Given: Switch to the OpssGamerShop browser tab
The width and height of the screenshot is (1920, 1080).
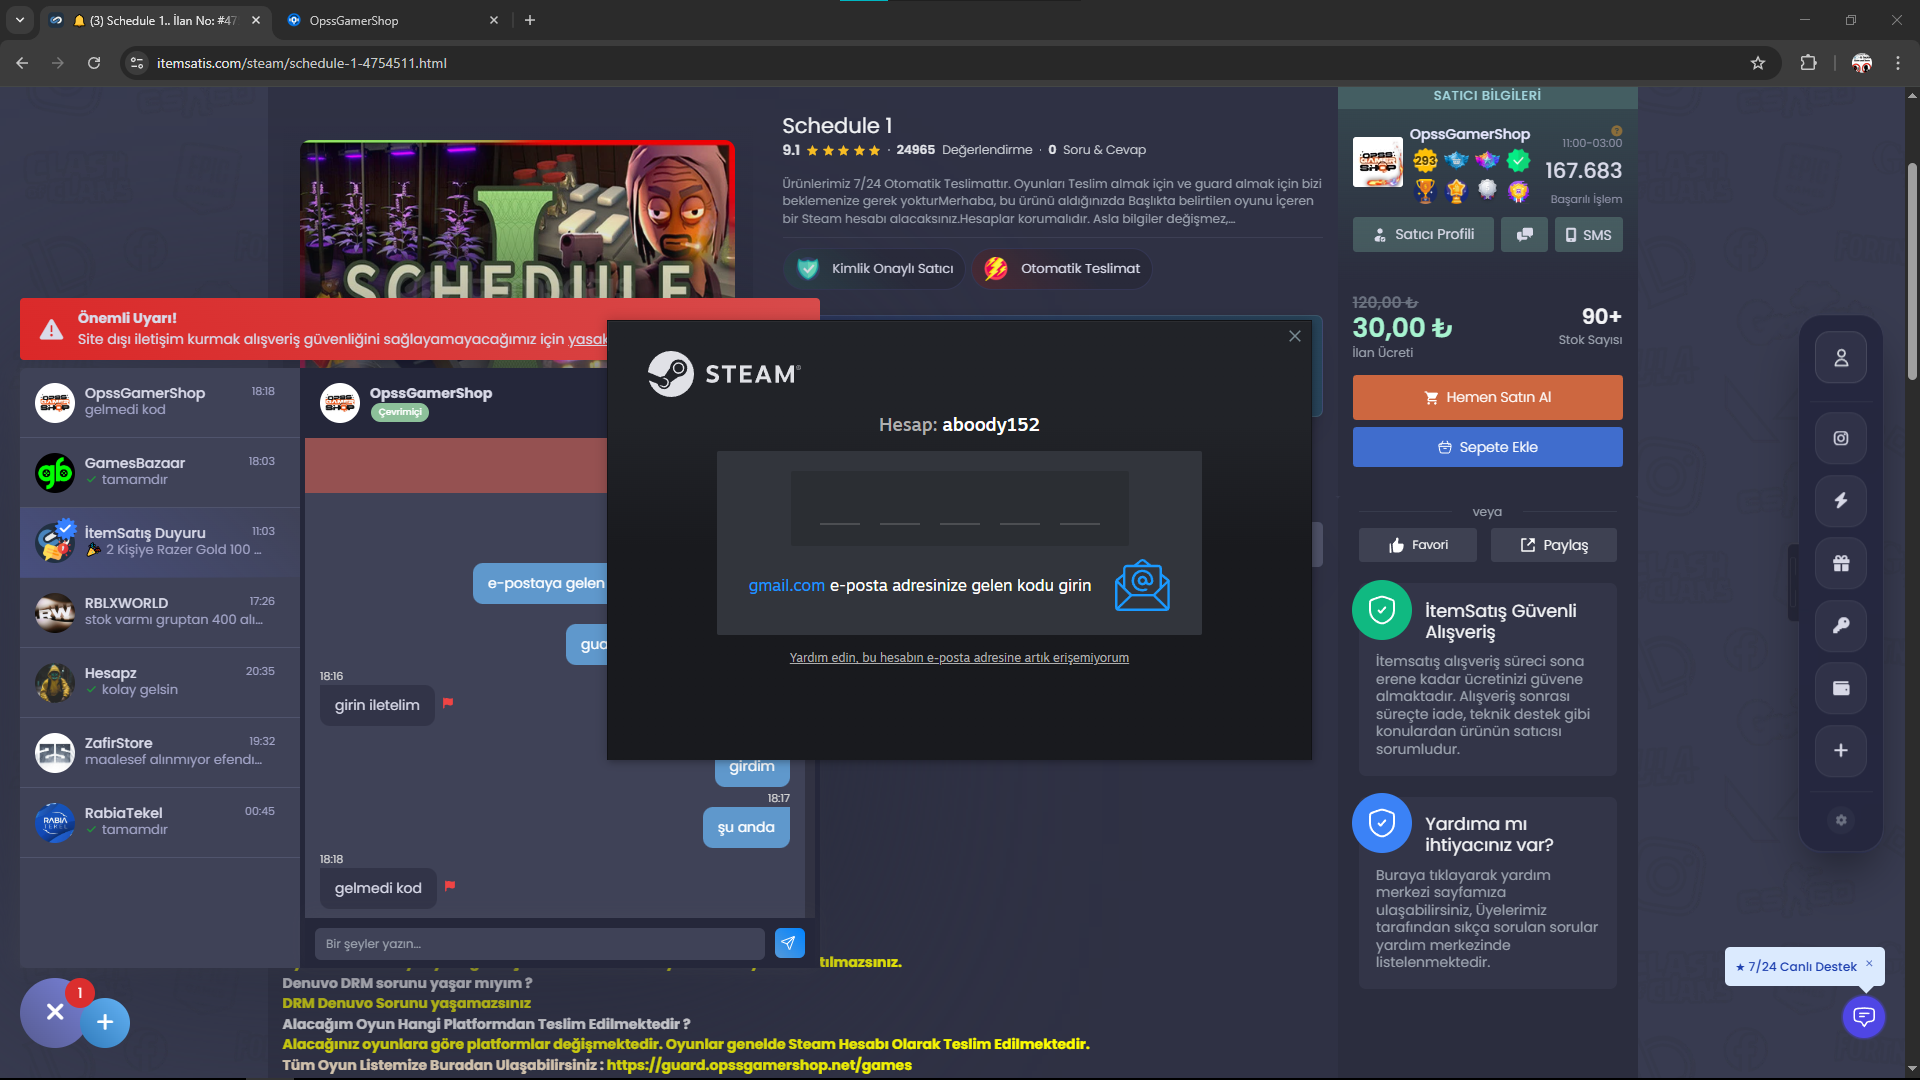Looking at the screenshot, I should [392, 20].
